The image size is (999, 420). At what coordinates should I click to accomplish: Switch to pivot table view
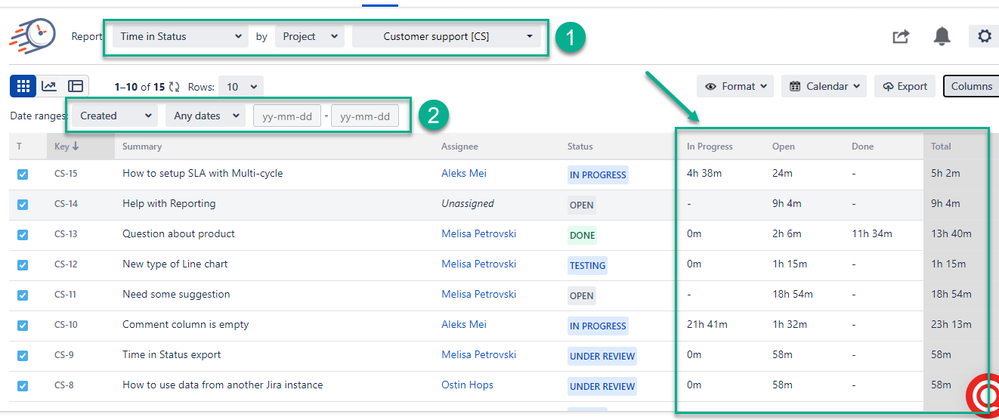[75, 86]
